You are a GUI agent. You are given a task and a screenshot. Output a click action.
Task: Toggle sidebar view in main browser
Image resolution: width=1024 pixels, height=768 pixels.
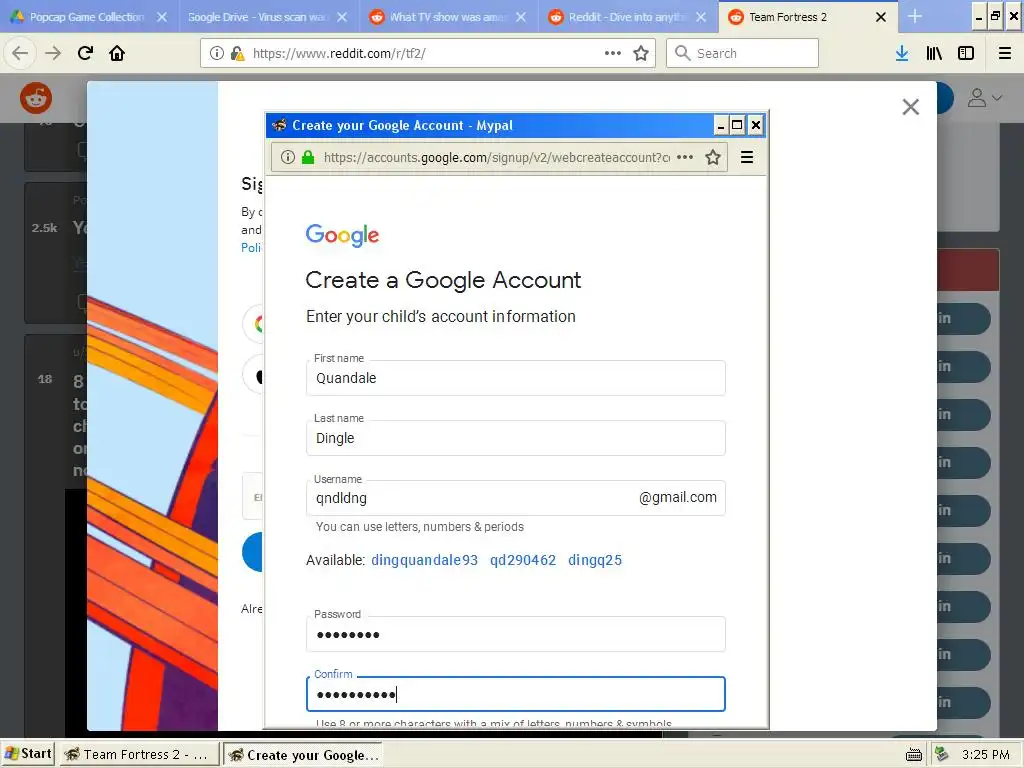pos(966,53)
